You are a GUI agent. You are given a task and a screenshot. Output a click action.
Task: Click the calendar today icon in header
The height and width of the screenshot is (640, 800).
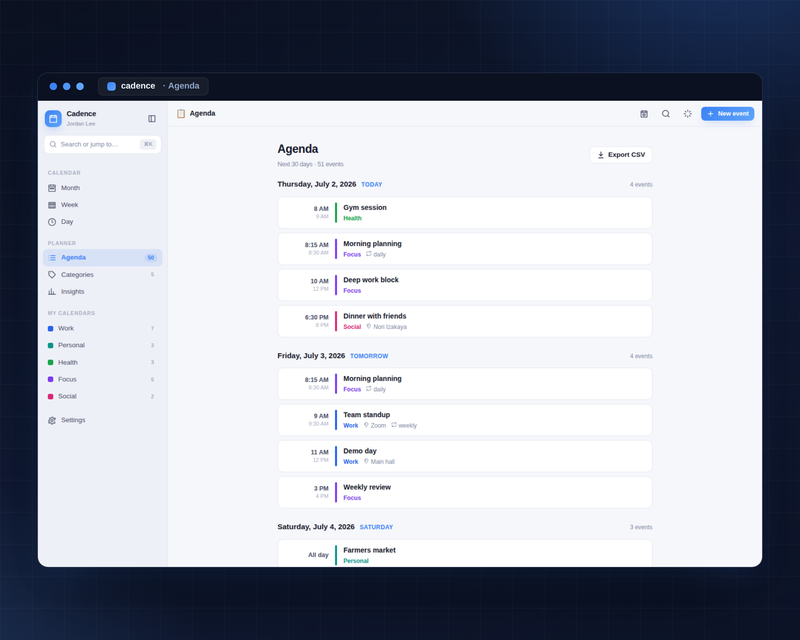point(644,114)
